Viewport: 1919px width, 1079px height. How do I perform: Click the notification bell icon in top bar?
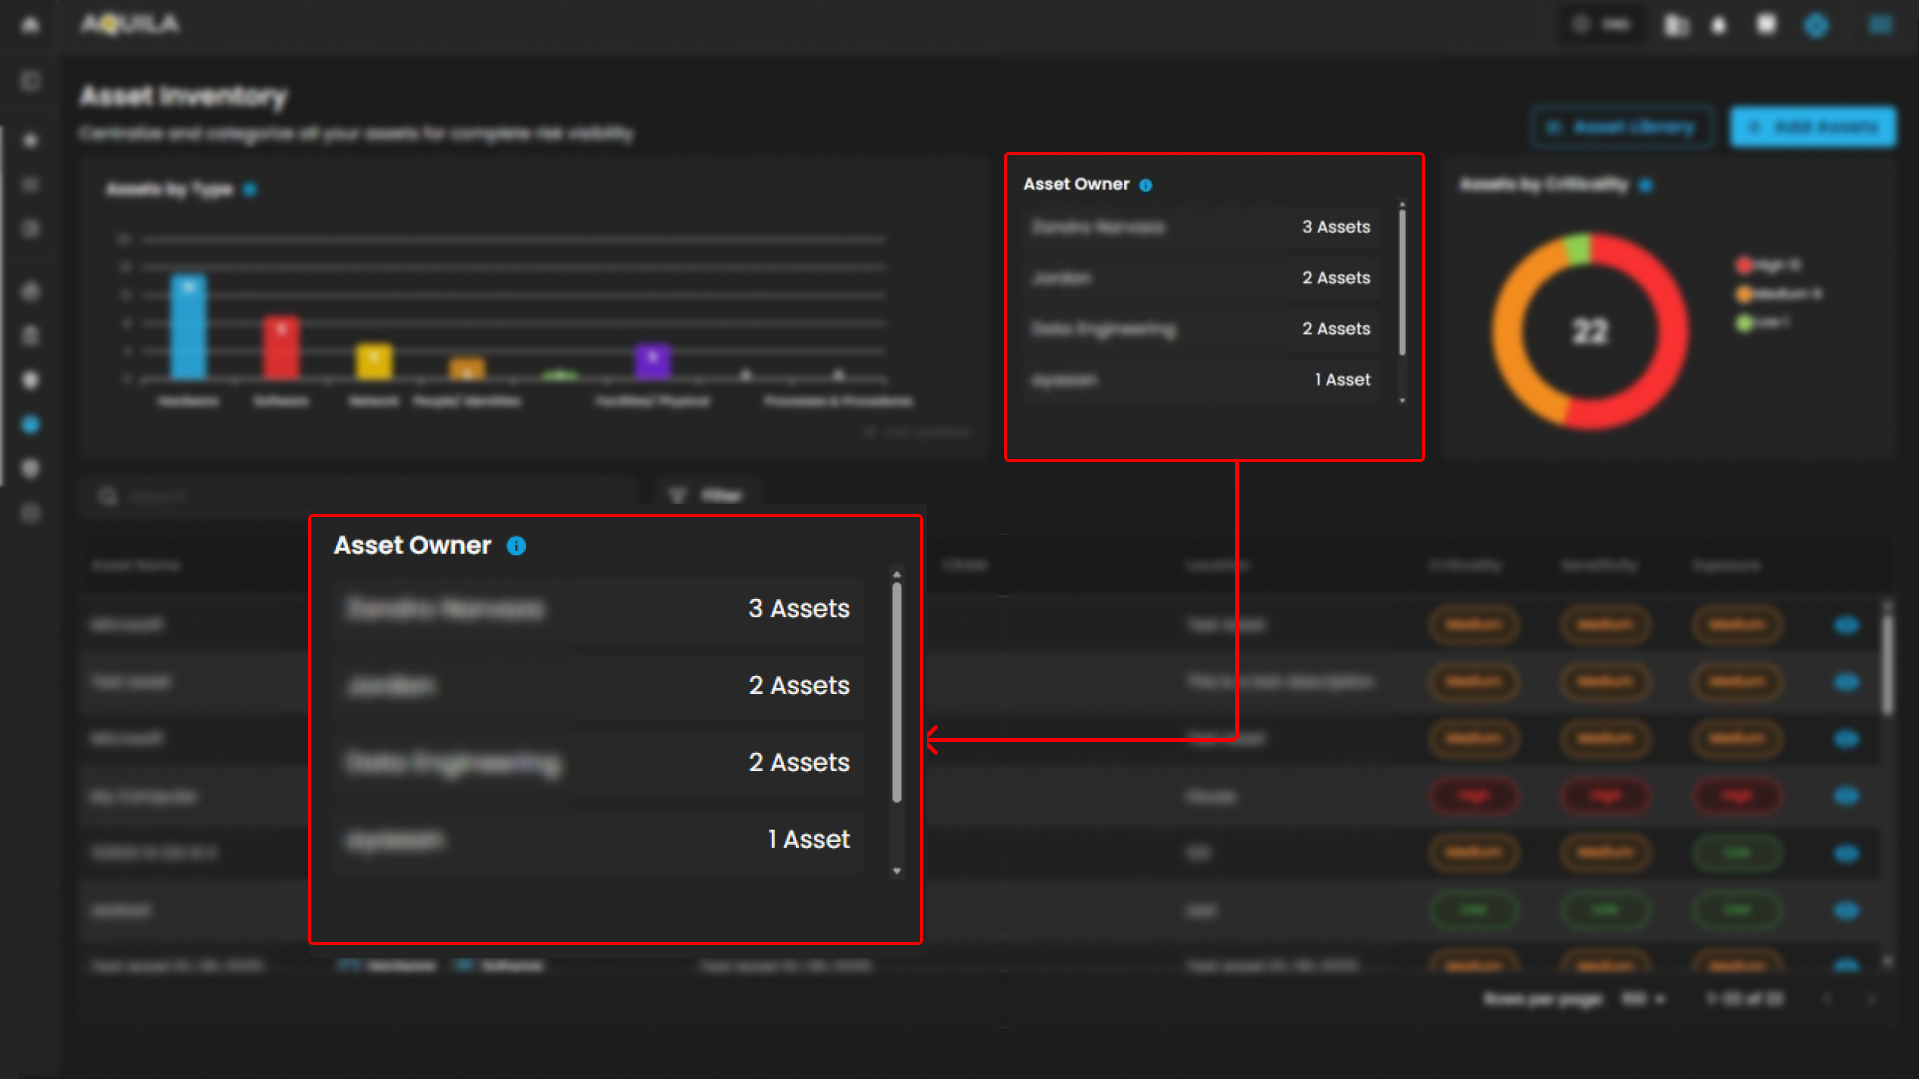[x=1719, y=25]
